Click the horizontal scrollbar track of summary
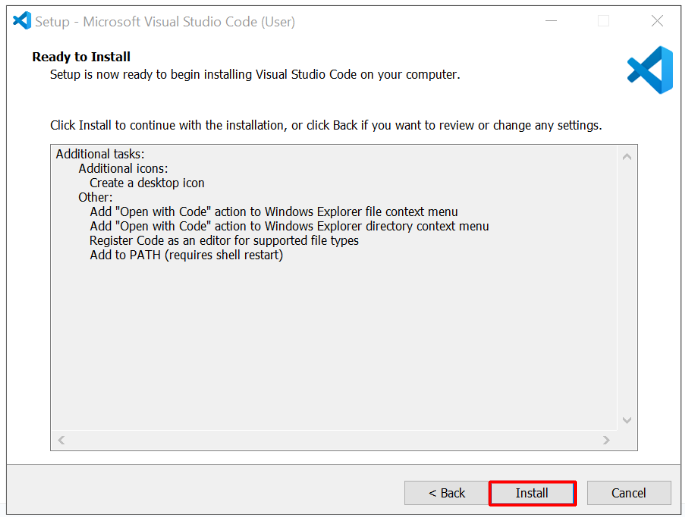This screenshot has height=517, width=685. [333, 440]
